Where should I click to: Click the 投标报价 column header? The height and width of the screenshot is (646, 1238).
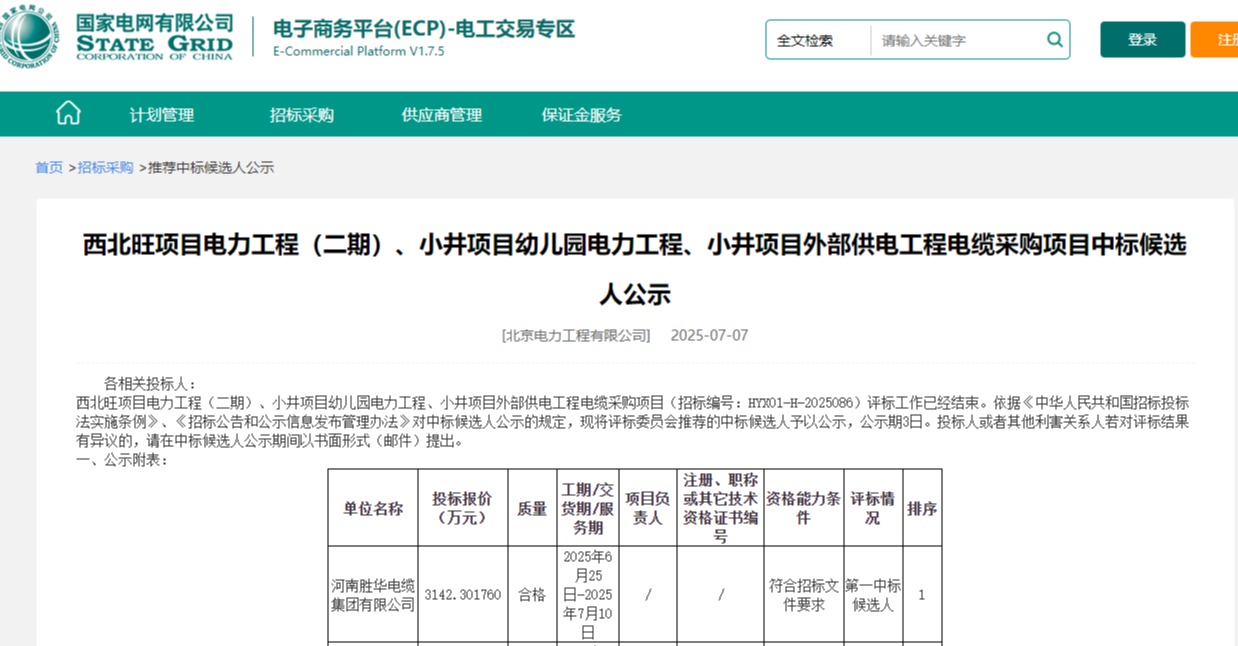462,508
